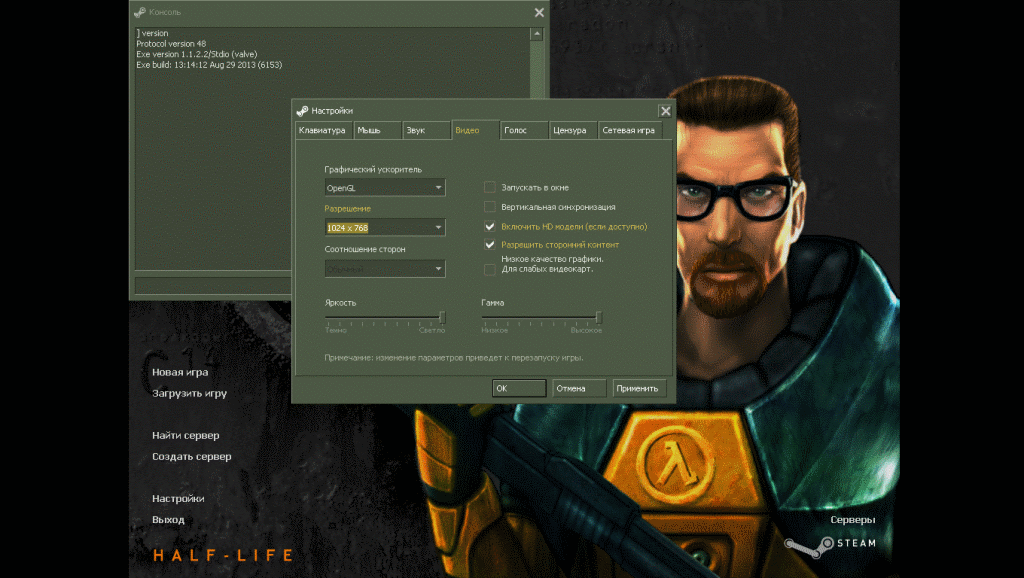Click the OK button in settings
1024x578 pixels.
coord(519,388)
